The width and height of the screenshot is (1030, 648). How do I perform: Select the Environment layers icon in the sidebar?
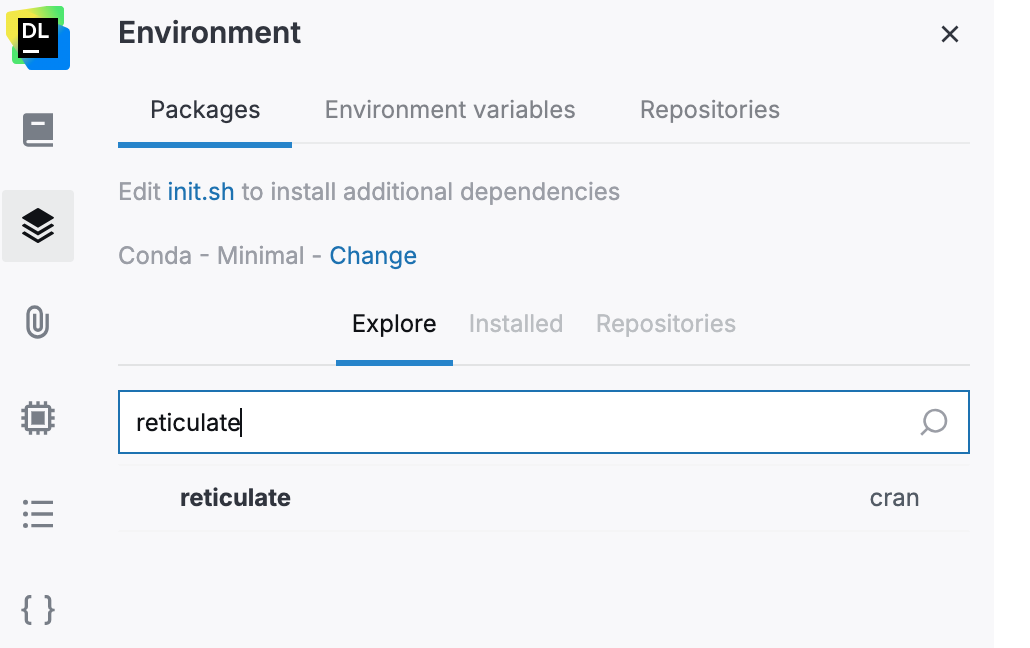pos(38,226)
